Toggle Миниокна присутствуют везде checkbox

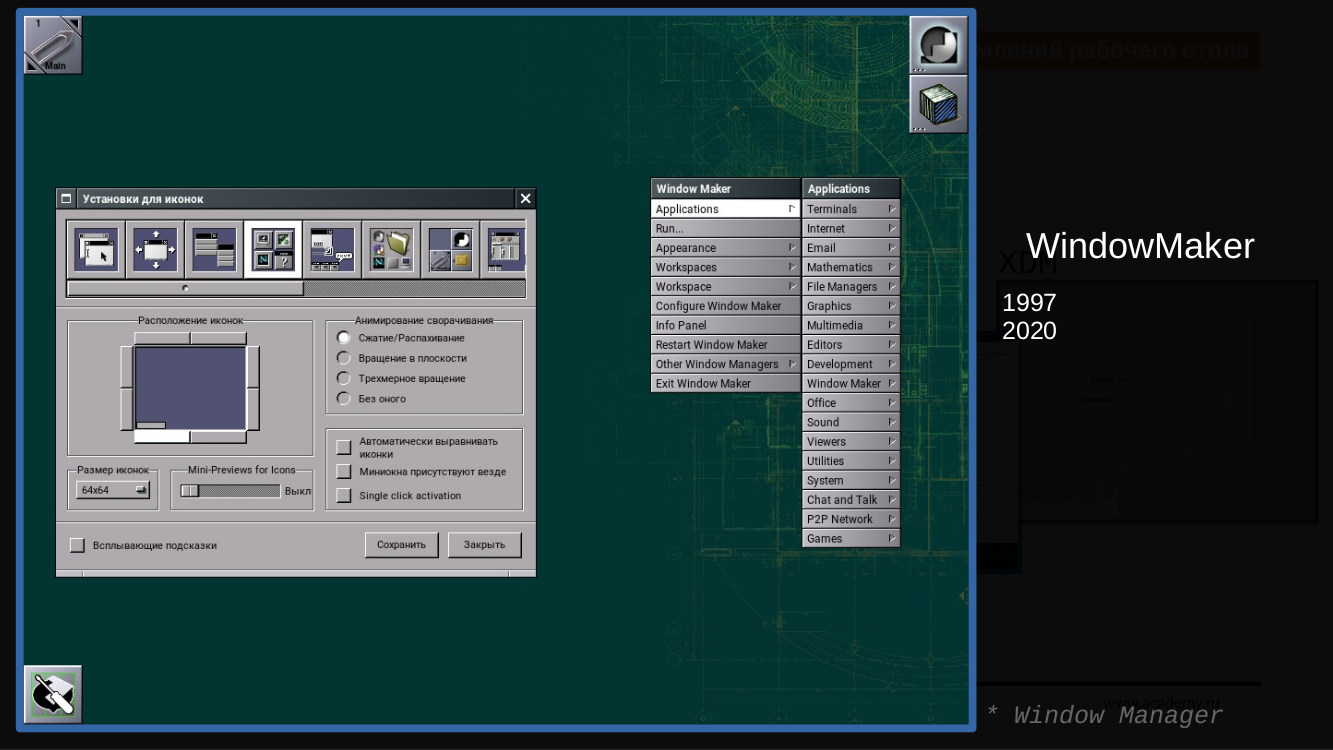point(344,471)
